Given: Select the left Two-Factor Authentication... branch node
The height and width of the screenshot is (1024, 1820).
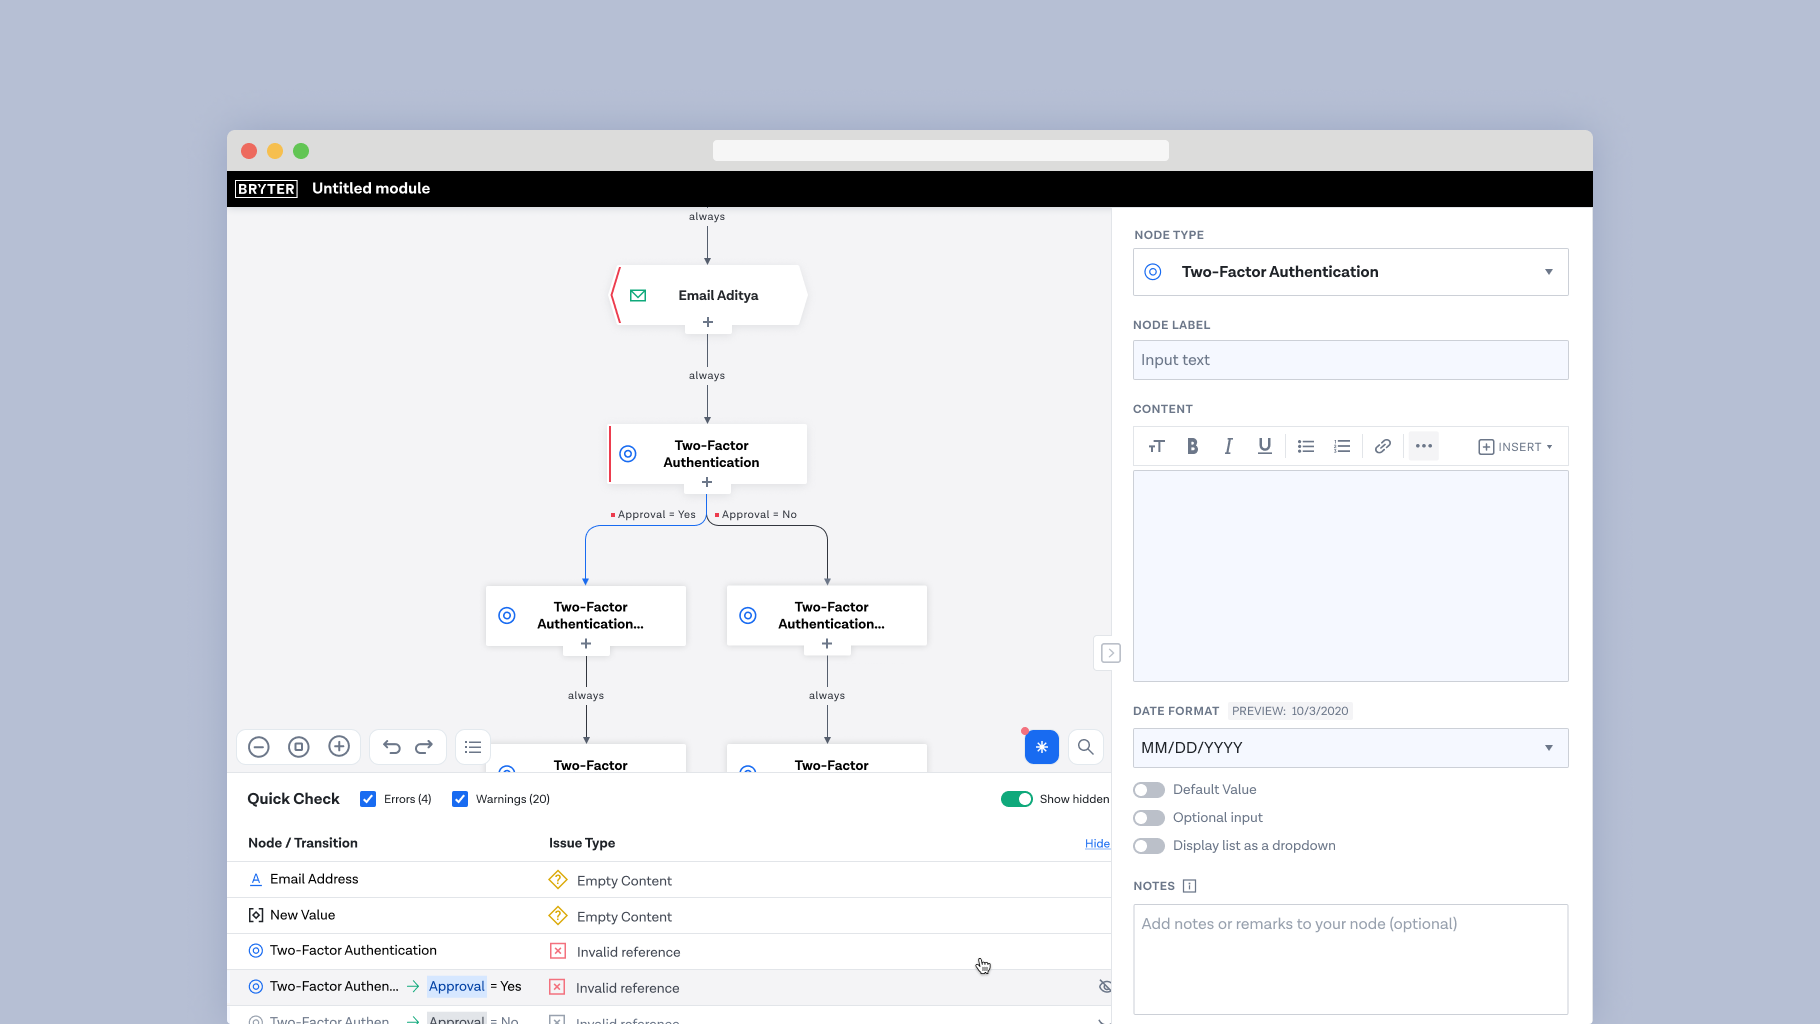Looking at the screenshot, I should pyautogui.click(x=586, y=615).
